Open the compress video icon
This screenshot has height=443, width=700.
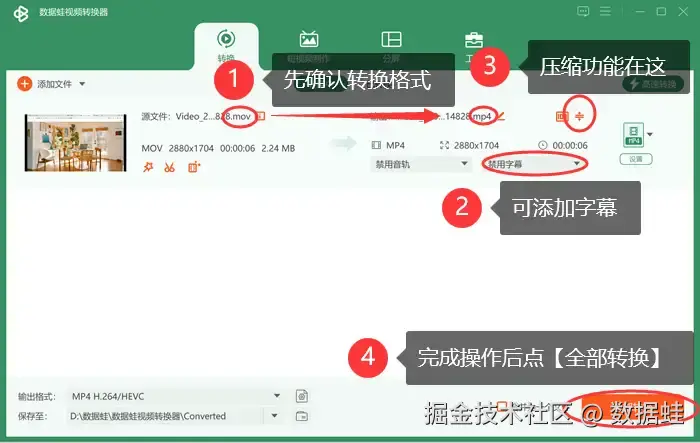tap(579, 117)
